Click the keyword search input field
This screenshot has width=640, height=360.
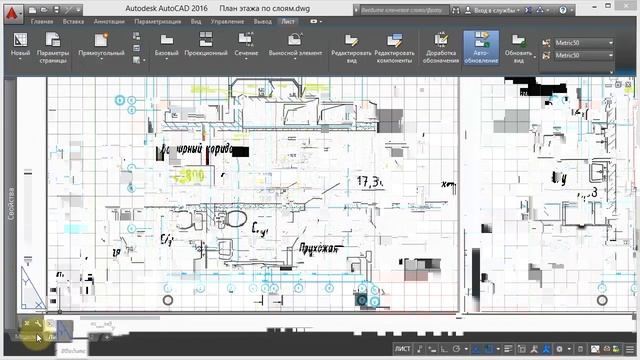click(404, 10)
